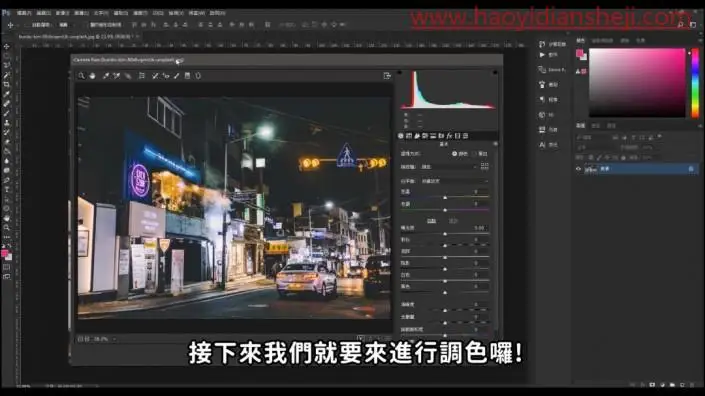Image resolution: width=705 pixels, height=396 pixels.
Task: Open the Character panel icon
Action: tap(542, 145)
